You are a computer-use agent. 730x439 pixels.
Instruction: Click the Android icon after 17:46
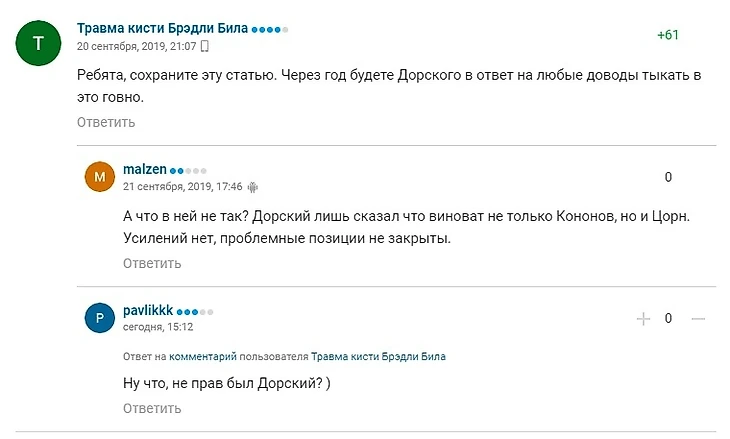[253, 186]
